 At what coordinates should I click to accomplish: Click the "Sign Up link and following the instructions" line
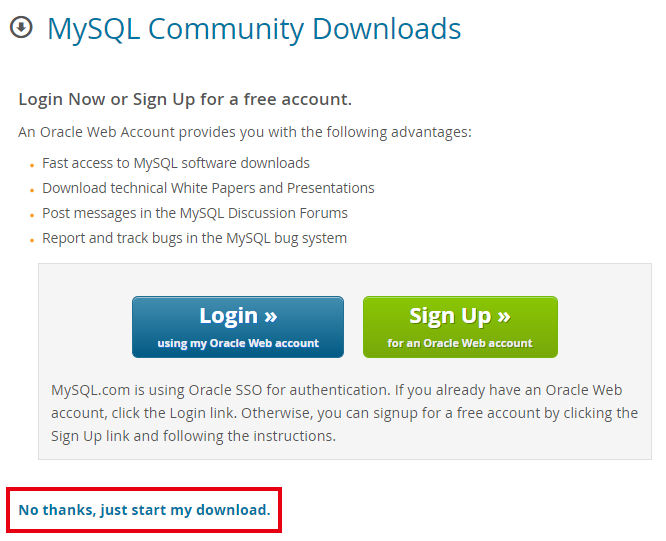click(193, 436)
